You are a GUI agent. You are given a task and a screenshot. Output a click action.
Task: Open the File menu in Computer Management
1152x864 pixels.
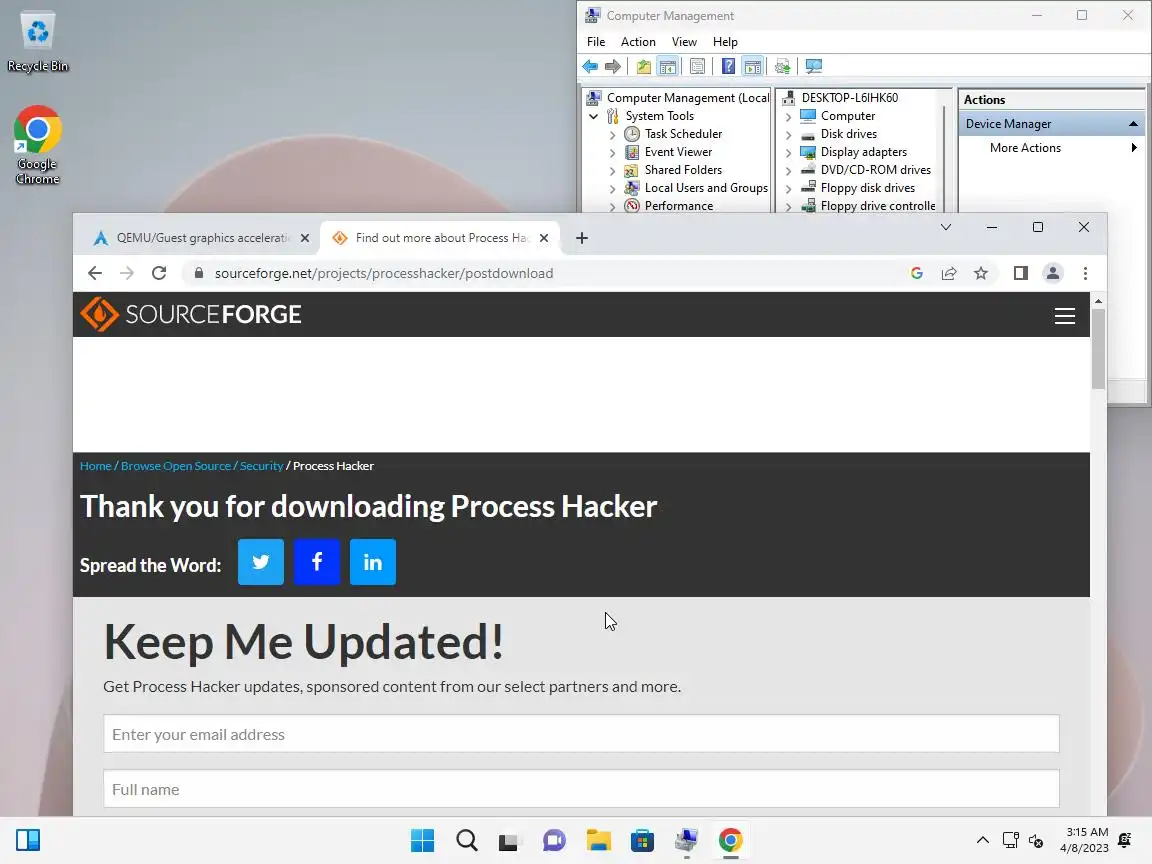pos(596,42)
